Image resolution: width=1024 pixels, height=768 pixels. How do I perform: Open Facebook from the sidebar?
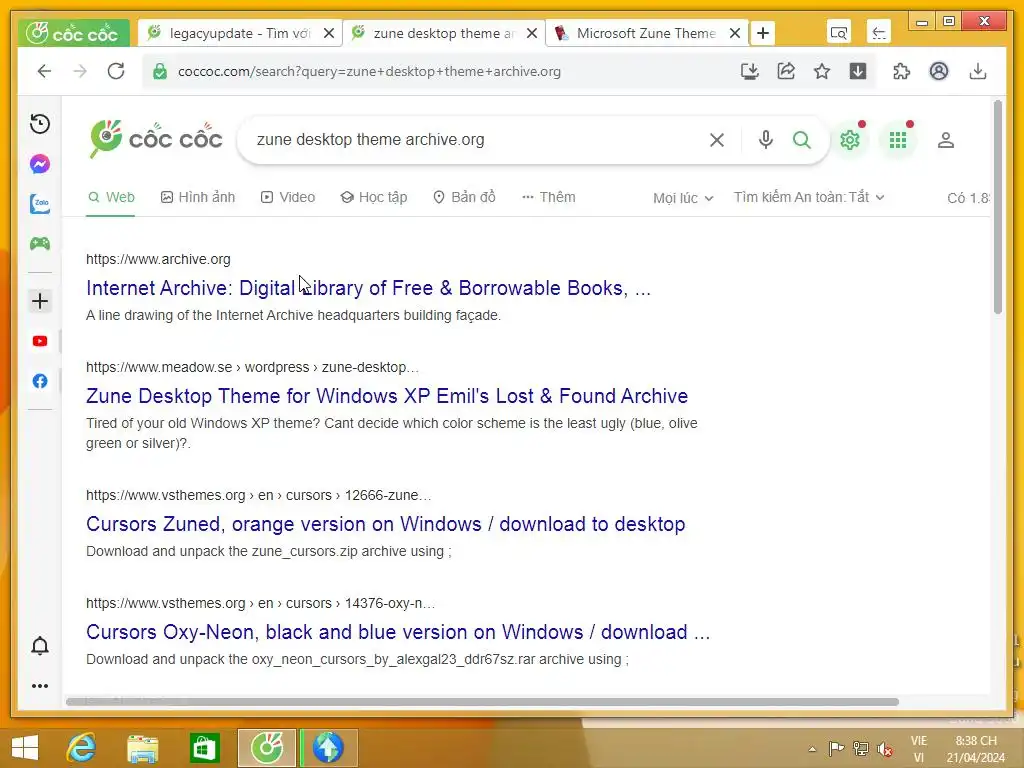(x=40, y=381)
